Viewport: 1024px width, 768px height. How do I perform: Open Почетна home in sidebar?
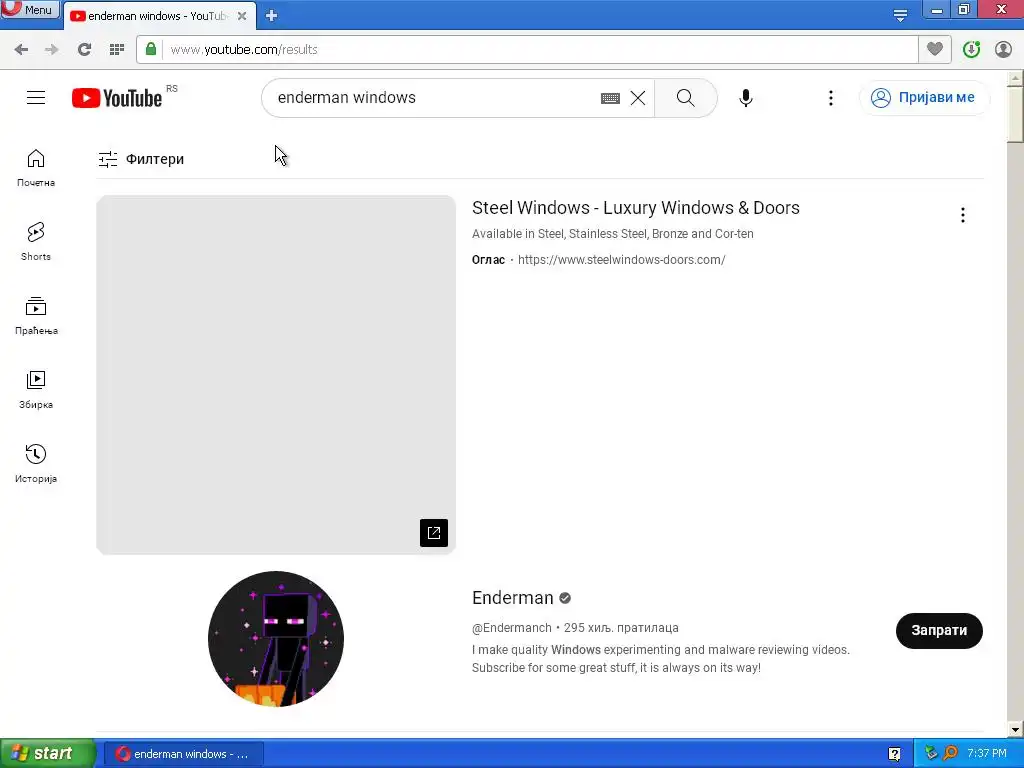[x=36, y=168]
